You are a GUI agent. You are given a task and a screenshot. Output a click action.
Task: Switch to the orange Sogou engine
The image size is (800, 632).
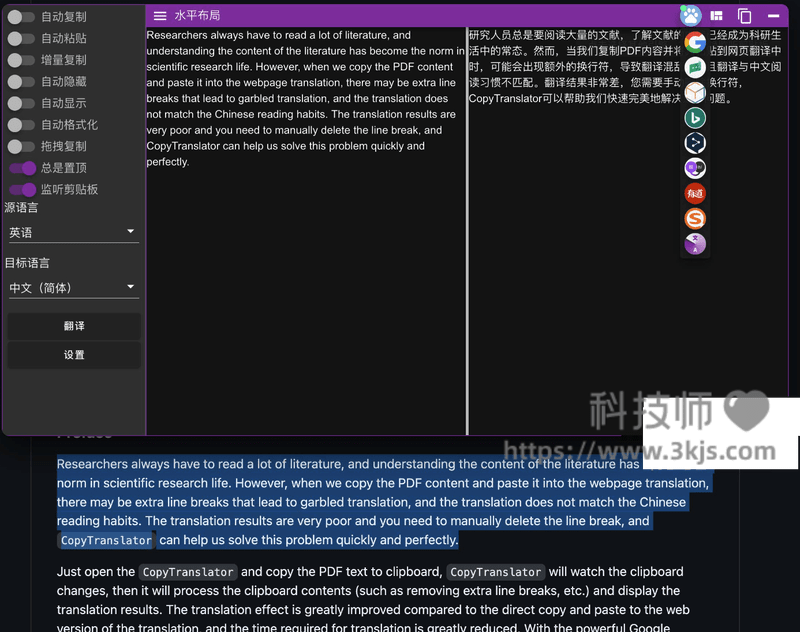click(x=695, y=218)
